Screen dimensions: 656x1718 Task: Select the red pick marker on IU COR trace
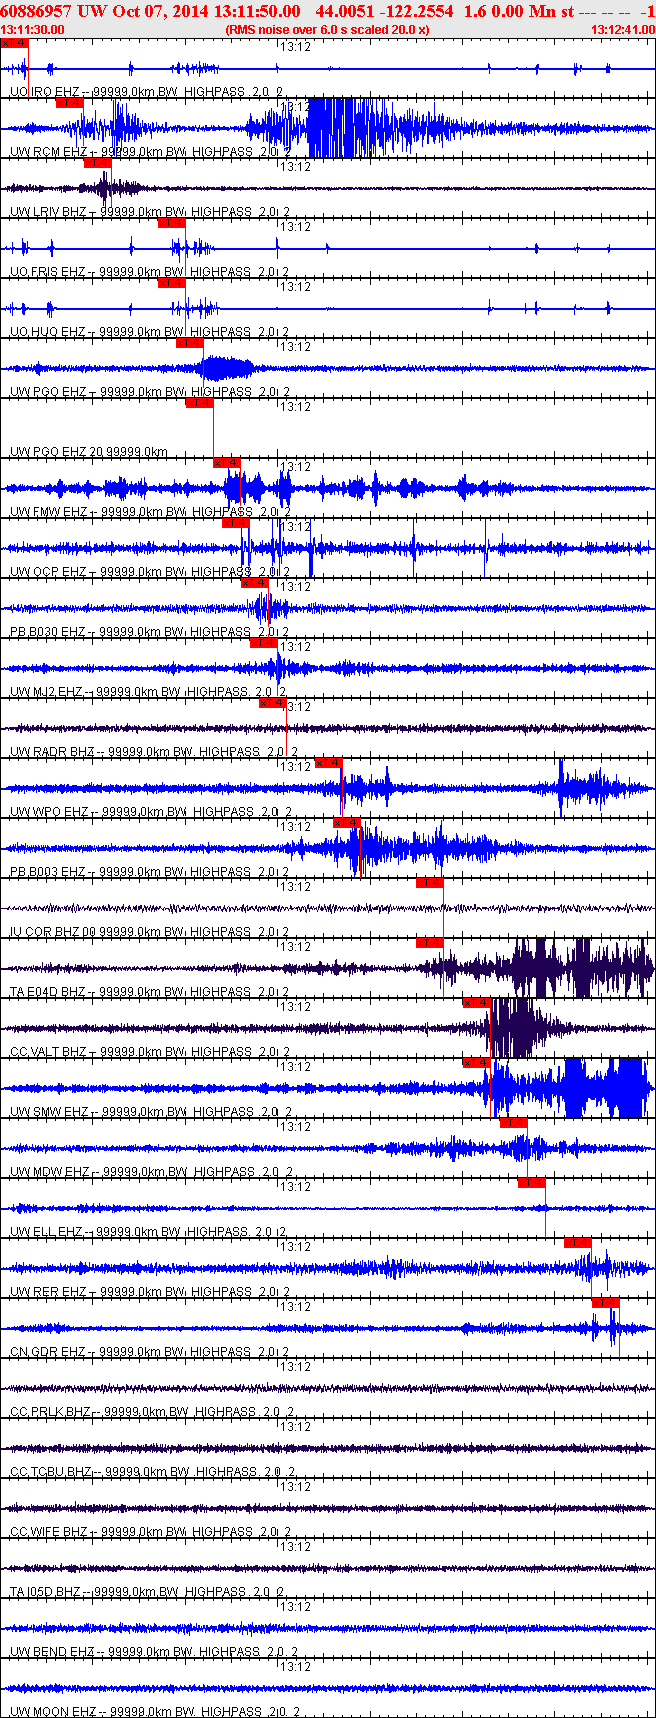pyautogui.click(x=430, y=882)
